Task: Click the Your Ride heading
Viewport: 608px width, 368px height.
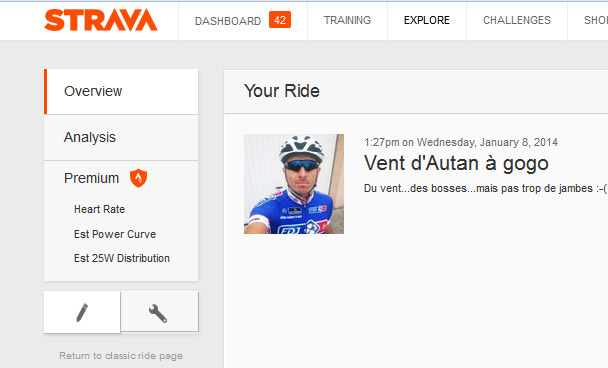Action: [x=282, y=91]
